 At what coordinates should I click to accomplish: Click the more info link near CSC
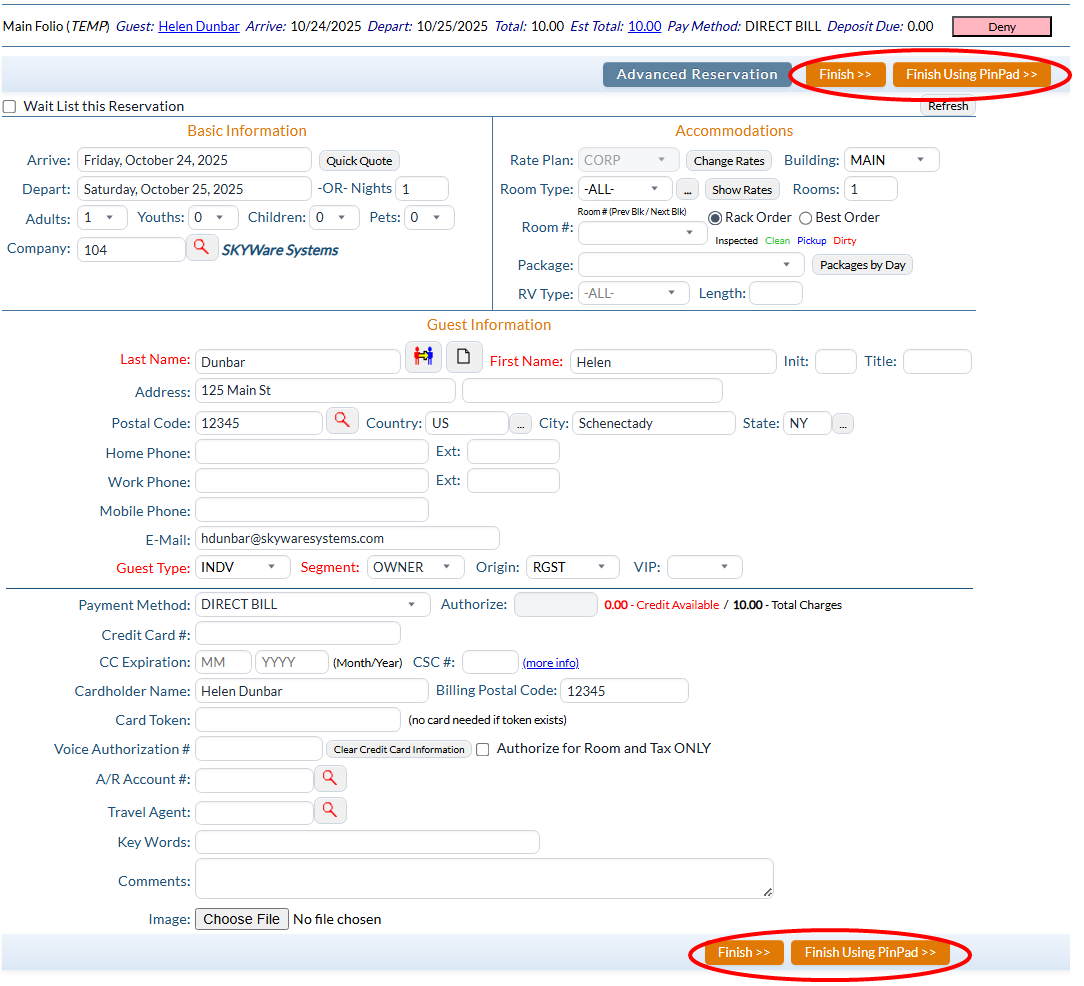[x=550, y=663]
